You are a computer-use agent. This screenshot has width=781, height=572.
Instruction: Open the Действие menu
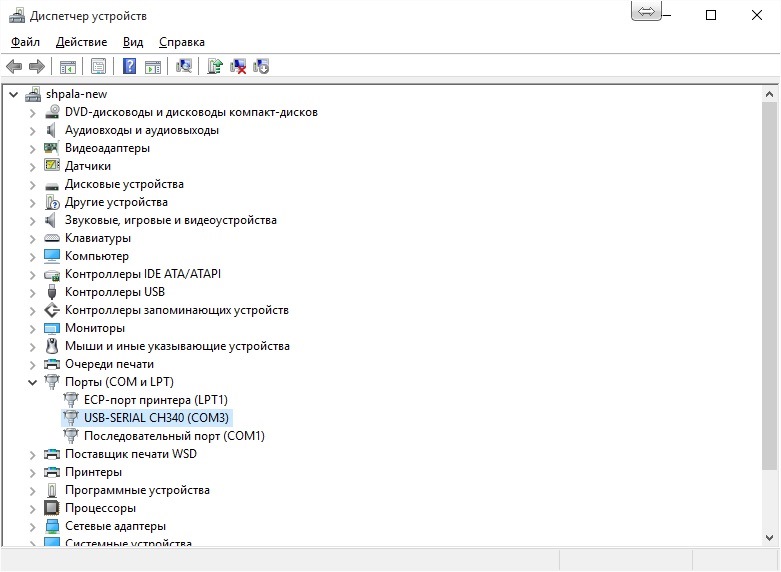click(81, 42)
